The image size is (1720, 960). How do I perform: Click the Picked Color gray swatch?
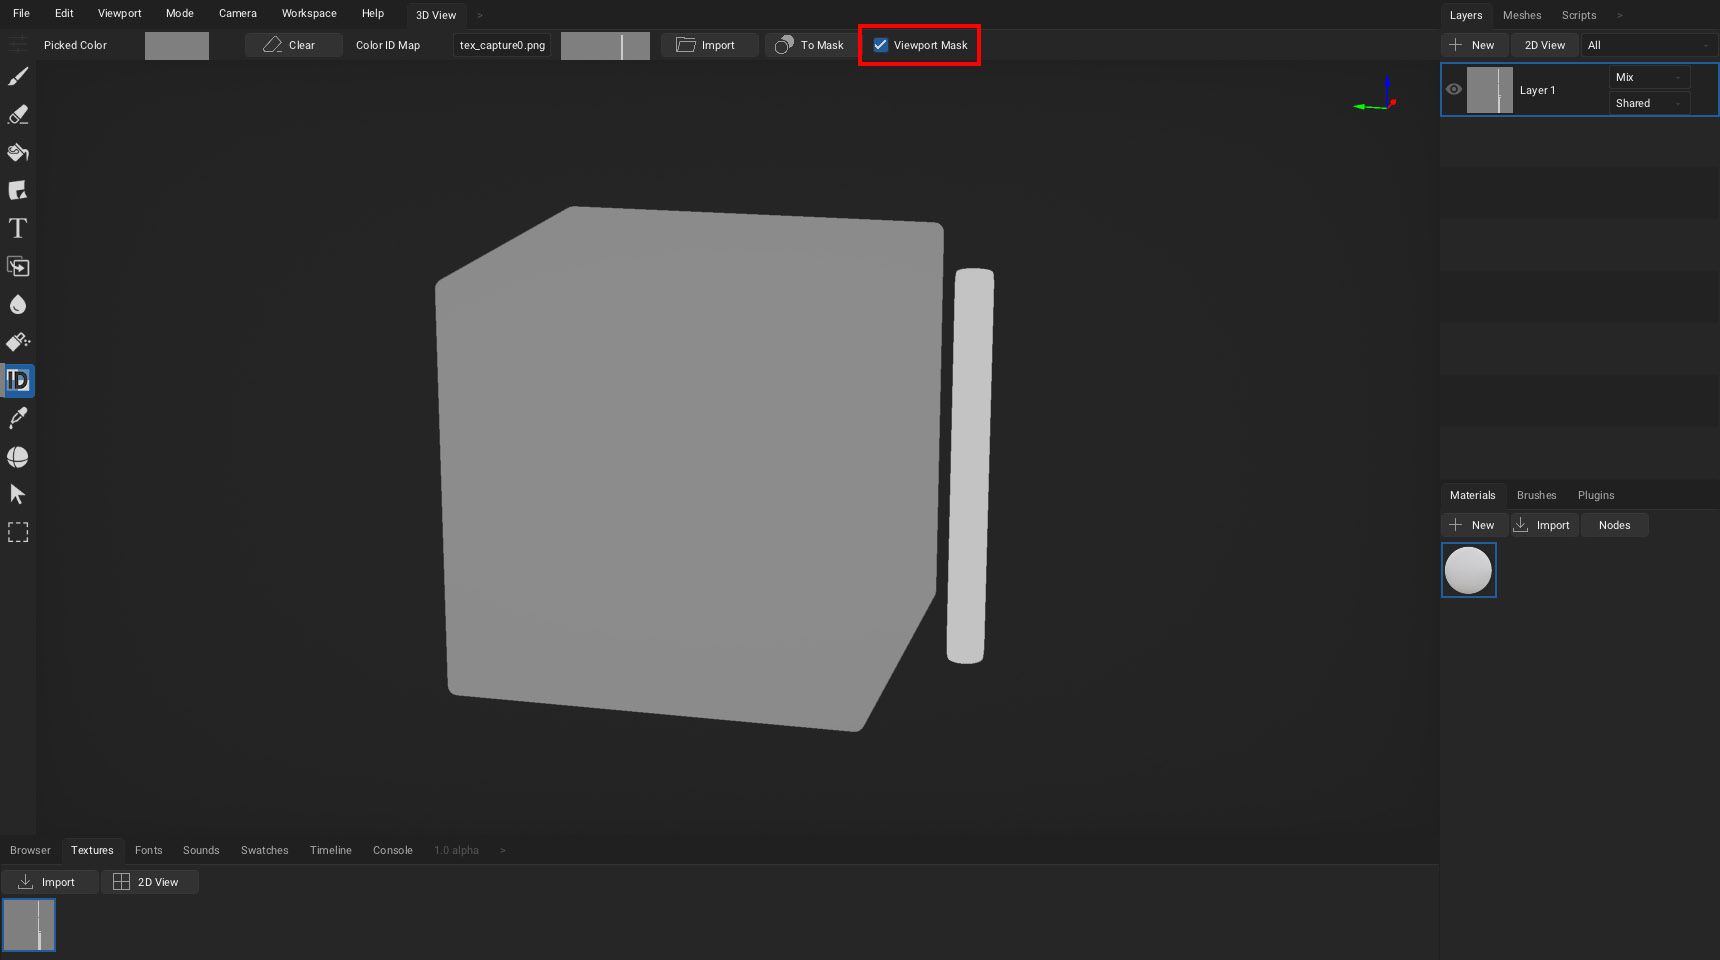pyautogui.click(x=177, y=46)
